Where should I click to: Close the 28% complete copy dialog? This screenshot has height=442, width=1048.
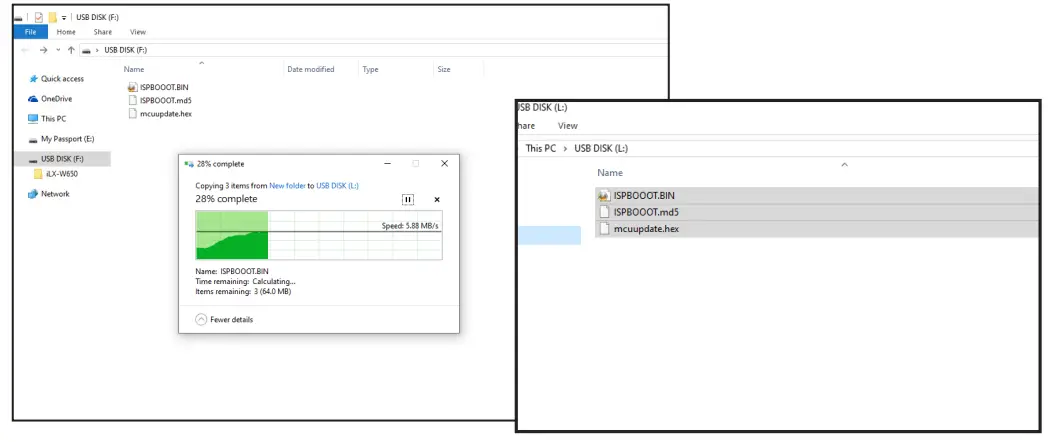click(444, 164)
